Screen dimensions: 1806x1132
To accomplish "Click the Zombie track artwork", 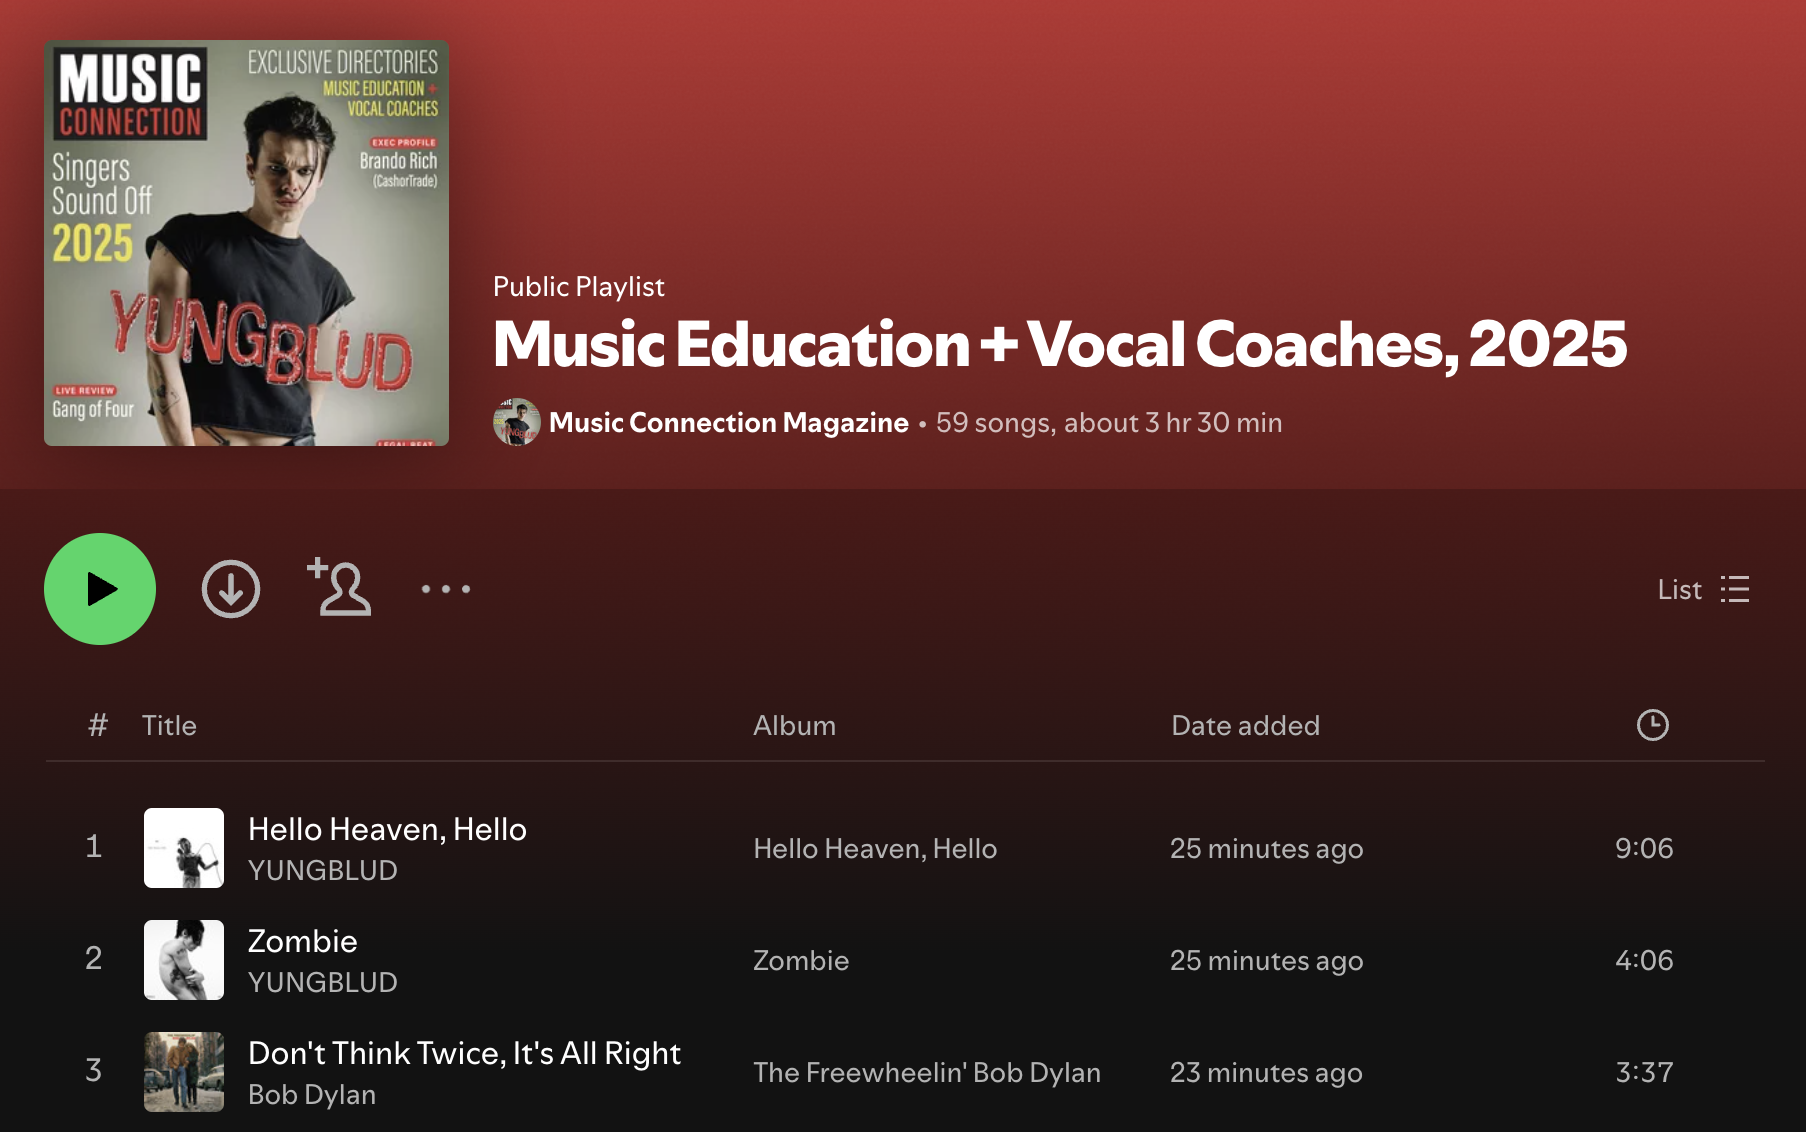I will 184,960.
